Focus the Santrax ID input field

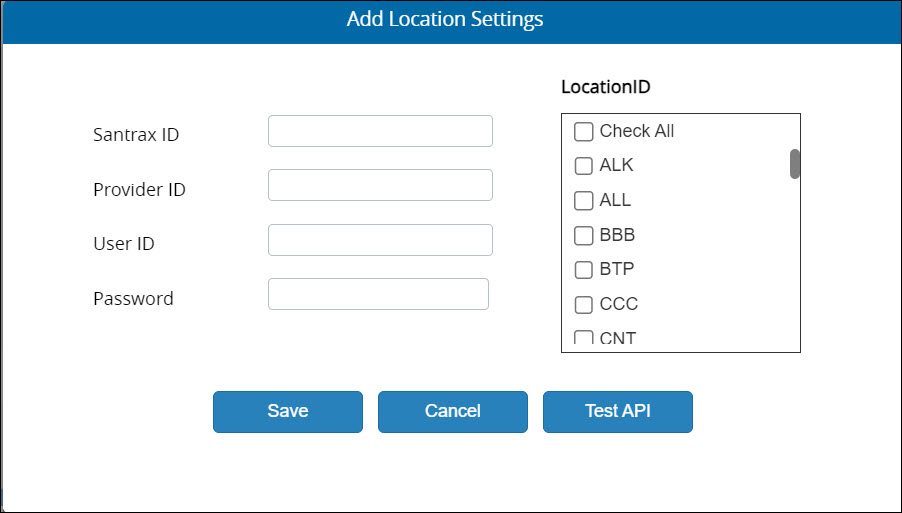380,131
